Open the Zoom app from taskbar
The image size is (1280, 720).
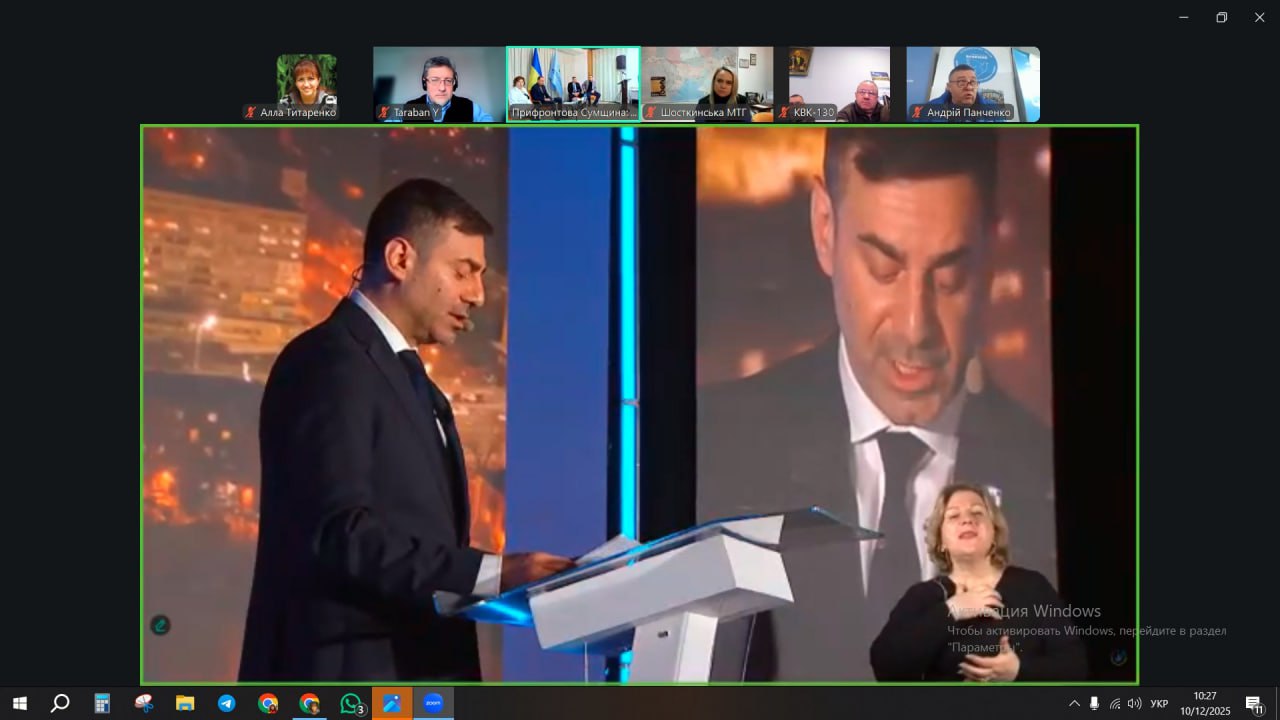pyautogui.click(x=433, y=703)
